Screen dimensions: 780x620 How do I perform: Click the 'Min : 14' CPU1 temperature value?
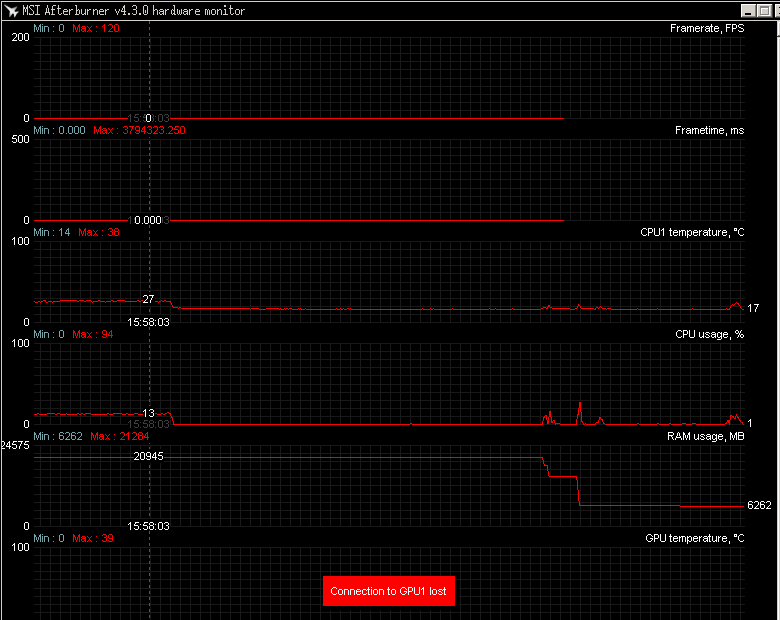click(52, 232)
